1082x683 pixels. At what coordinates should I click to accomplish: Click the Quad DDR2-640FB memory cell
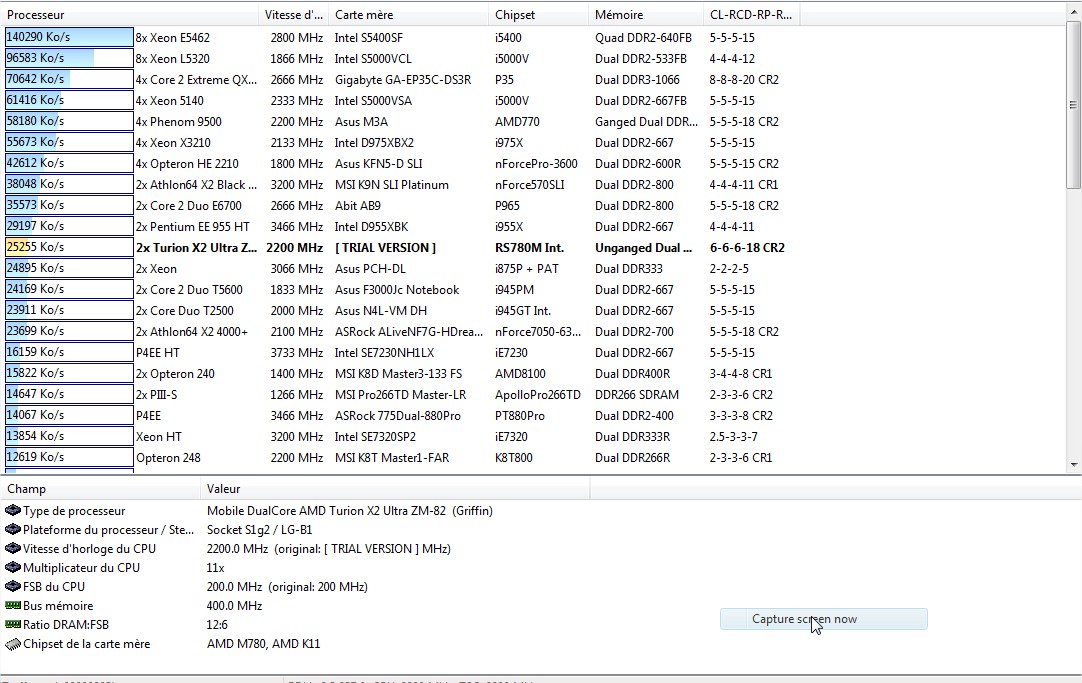pyautogui.click(x=643, y=38)
